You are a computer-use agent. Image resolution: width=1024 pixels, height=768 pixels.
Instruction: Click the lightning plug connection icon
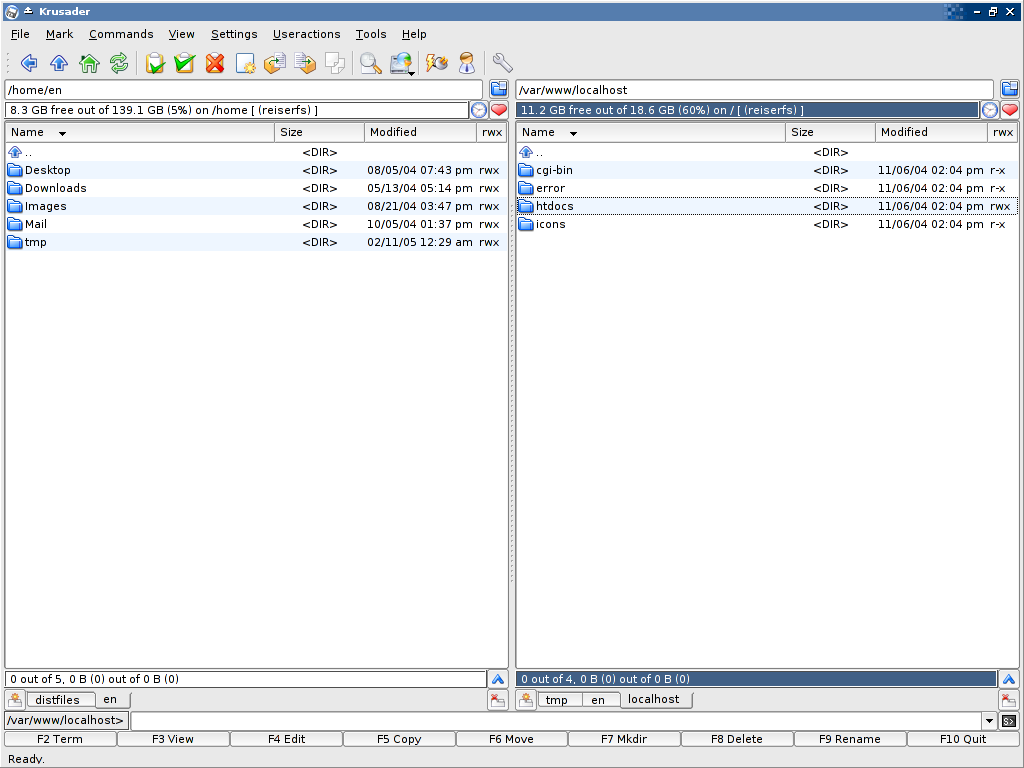tap(436, 63)
